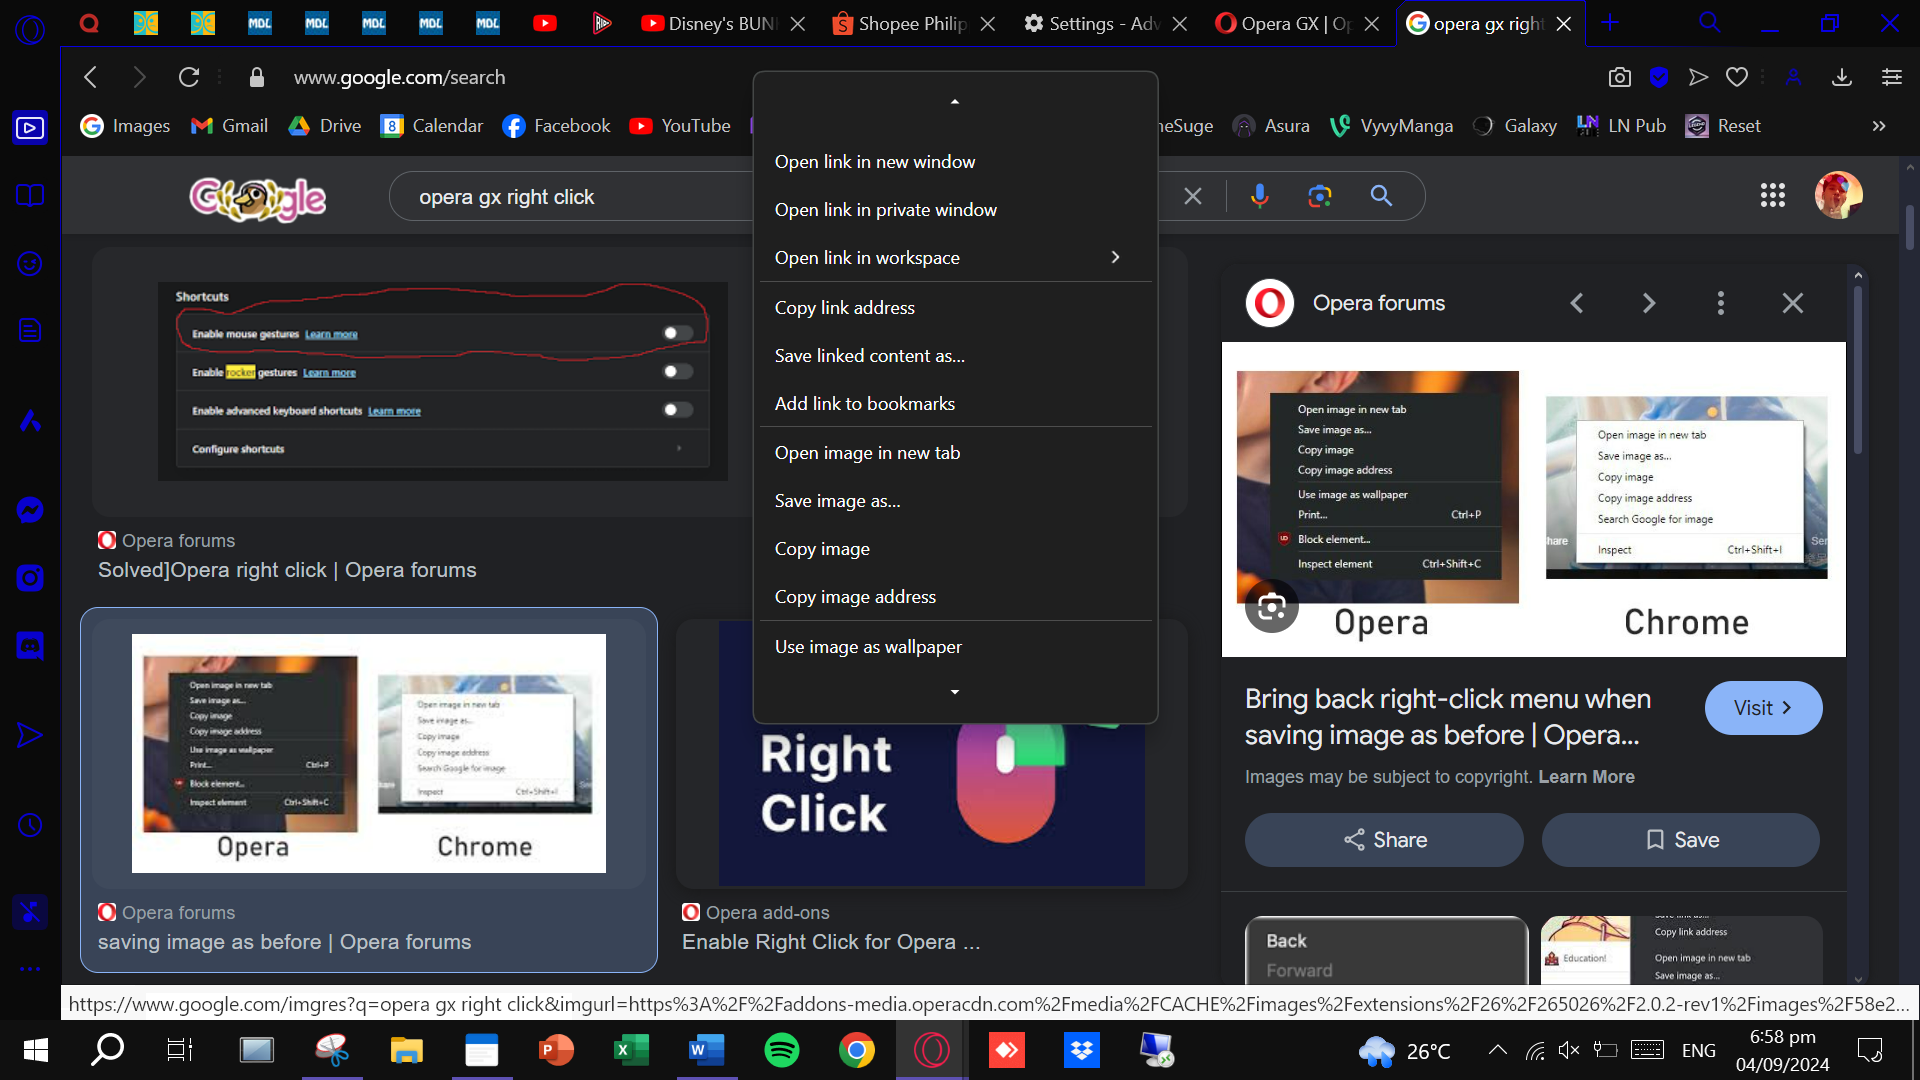Select Open link in new window
Viewport: 1920px width, 1080px height.
(955, 162)
